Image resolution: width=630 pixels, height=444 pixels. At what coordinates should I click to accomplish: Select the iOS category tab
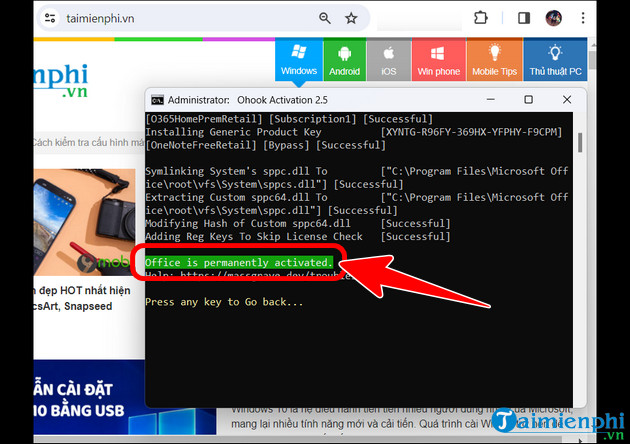click(x=389, y=60)
